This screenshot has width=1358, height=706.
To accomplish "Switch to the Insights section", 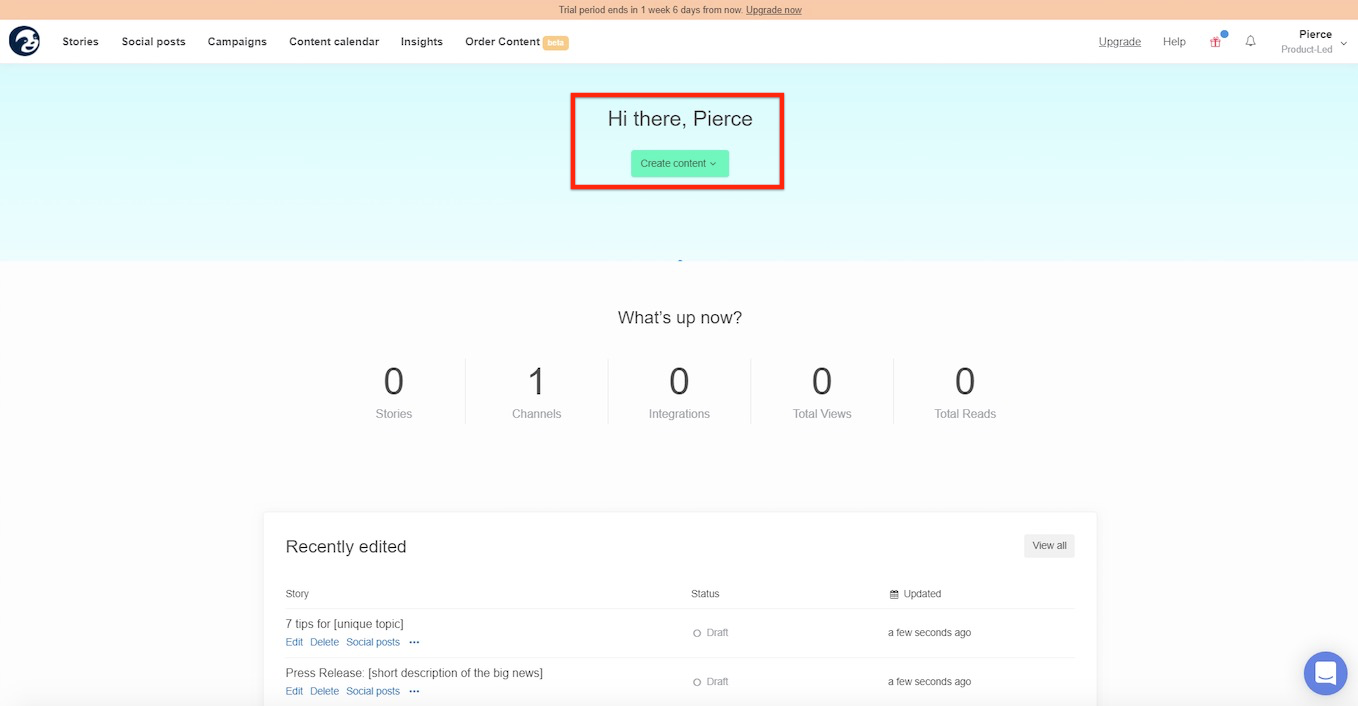I will tap(421, 41).
